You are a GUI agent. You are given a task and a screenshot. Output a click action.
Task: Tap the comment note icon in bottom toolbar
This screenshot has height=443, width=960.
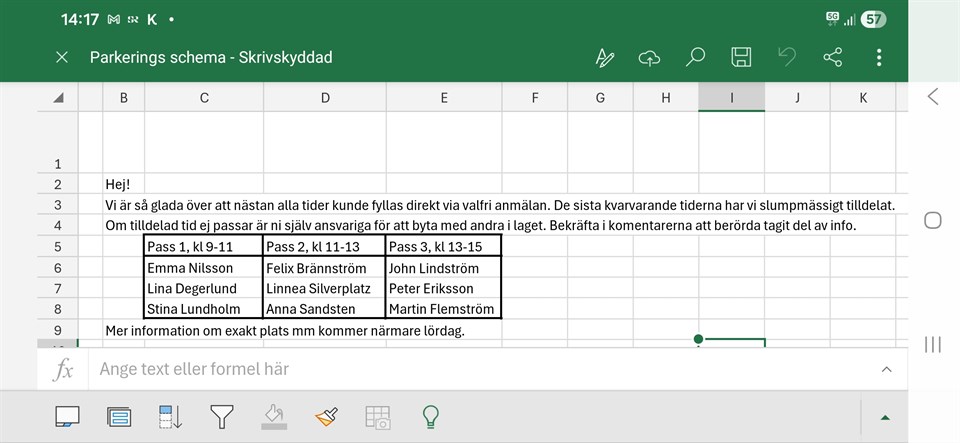click(67, 416)
